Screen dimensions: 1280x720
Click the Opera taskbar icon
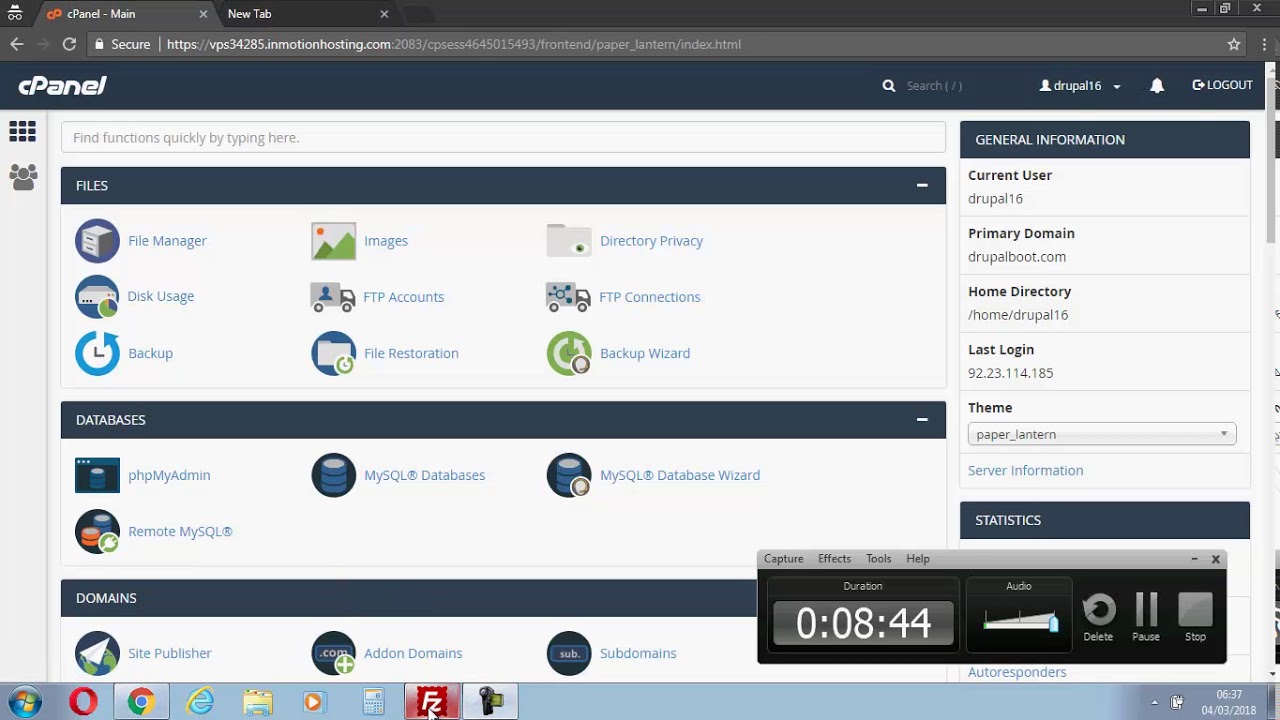tap(83, 702)
